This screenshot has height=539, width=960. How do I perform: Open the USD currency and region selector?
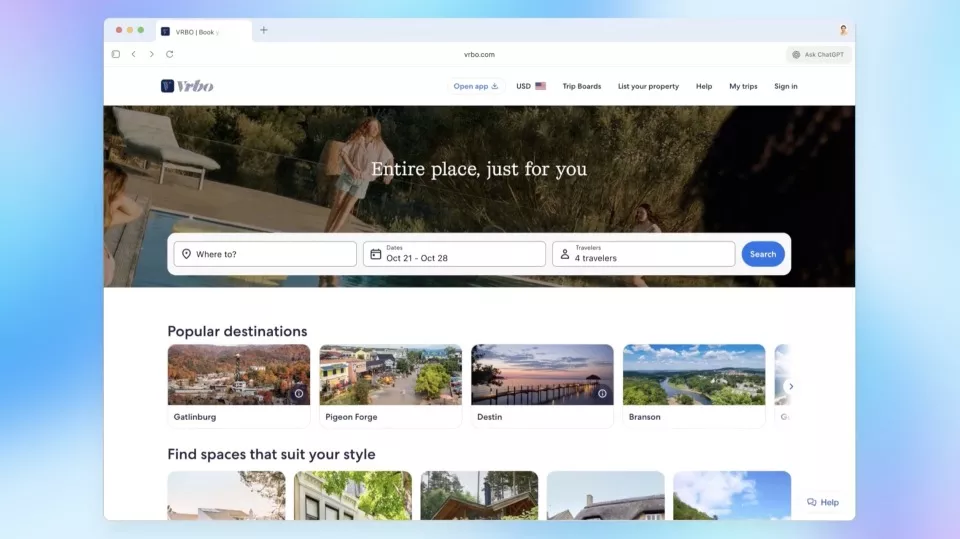click(x=531, y=86)
